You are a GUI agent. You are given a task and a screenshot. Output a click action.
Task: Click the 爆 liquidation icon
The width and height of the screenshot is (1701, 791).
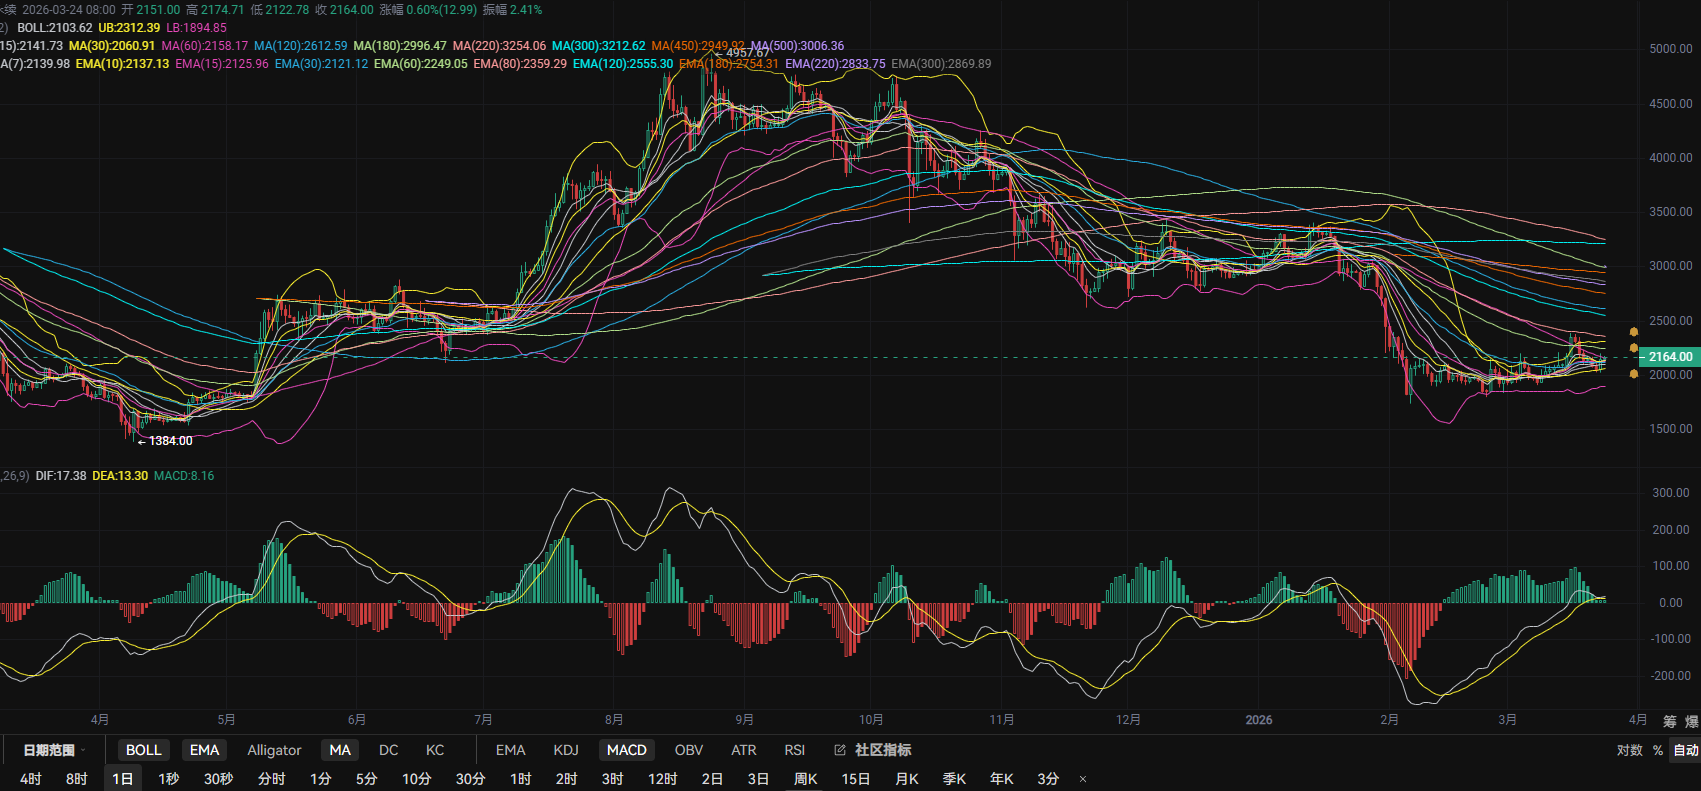click(x=1691, y=721)
